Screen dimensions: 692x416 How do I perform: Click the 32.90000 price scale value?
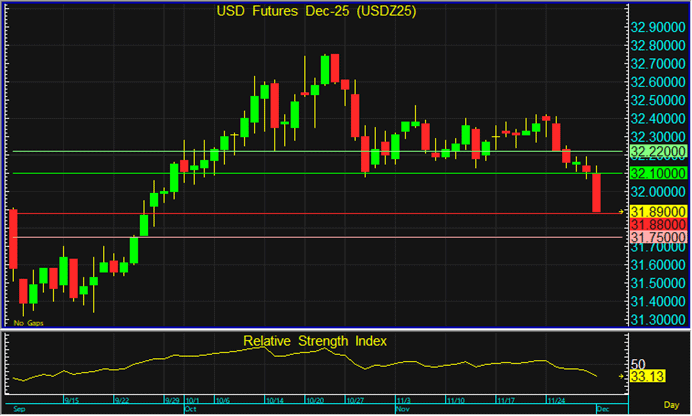point(657,27)
